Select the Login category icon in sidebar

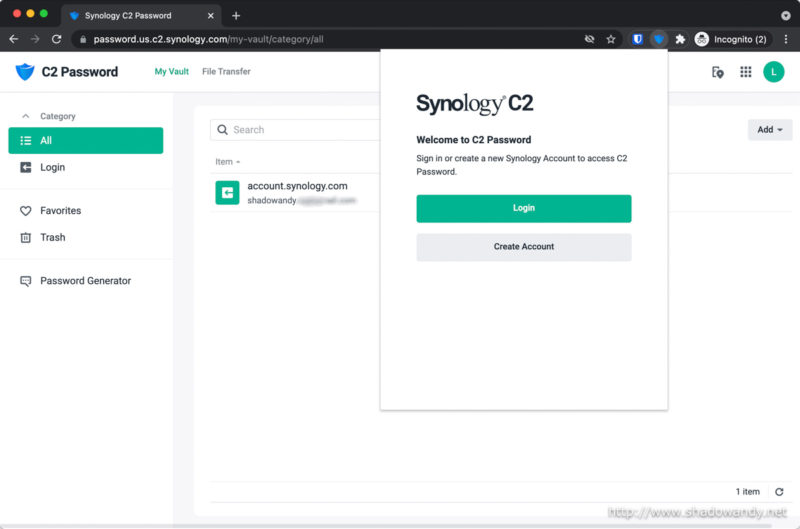point(26,167)
